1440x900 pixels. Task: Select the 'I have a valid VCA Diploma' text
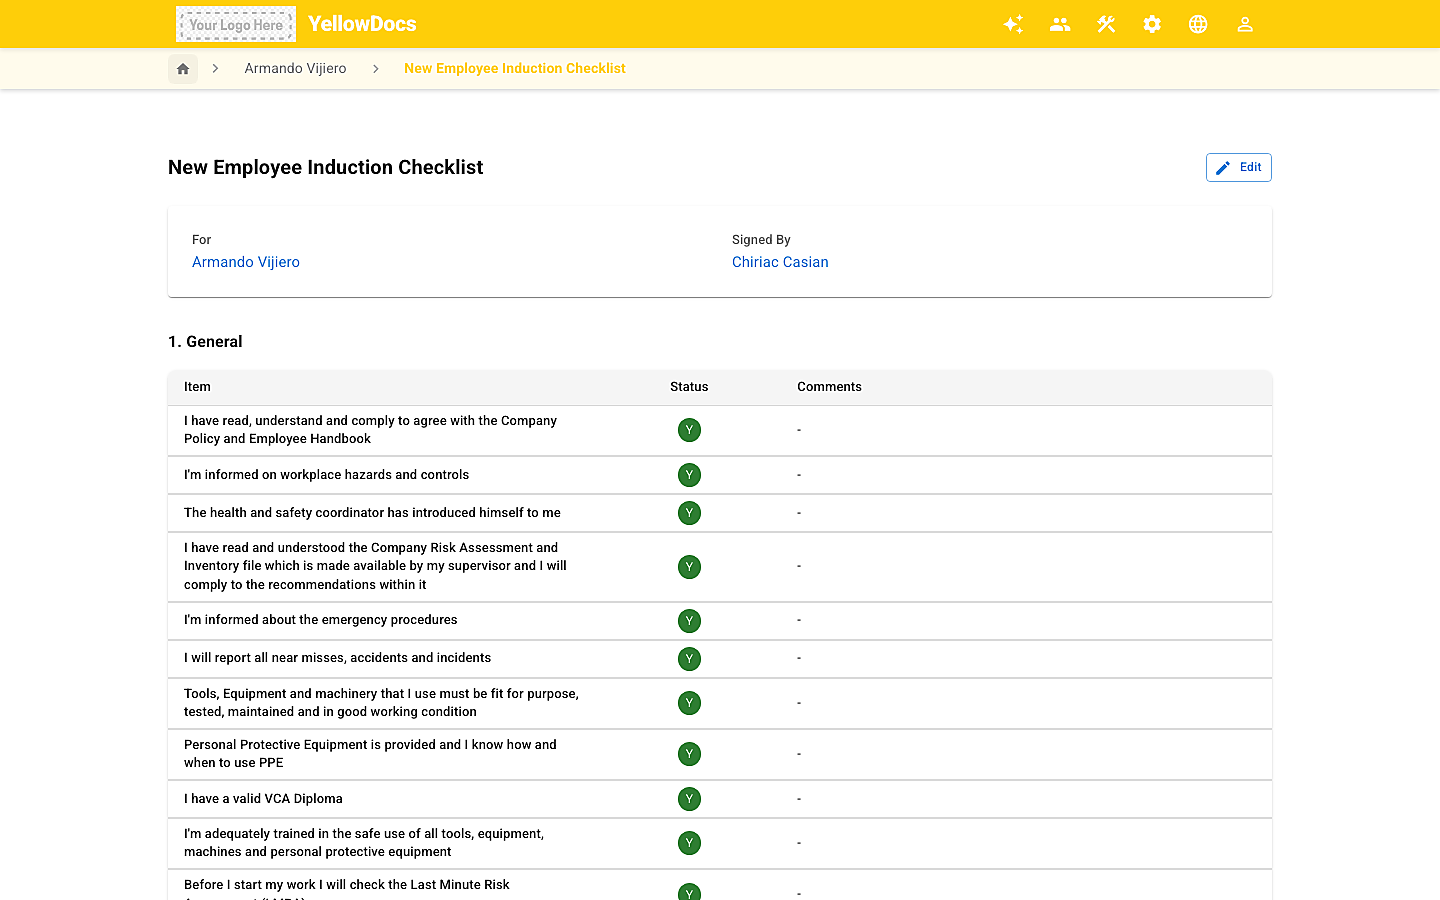coord(263,799)
